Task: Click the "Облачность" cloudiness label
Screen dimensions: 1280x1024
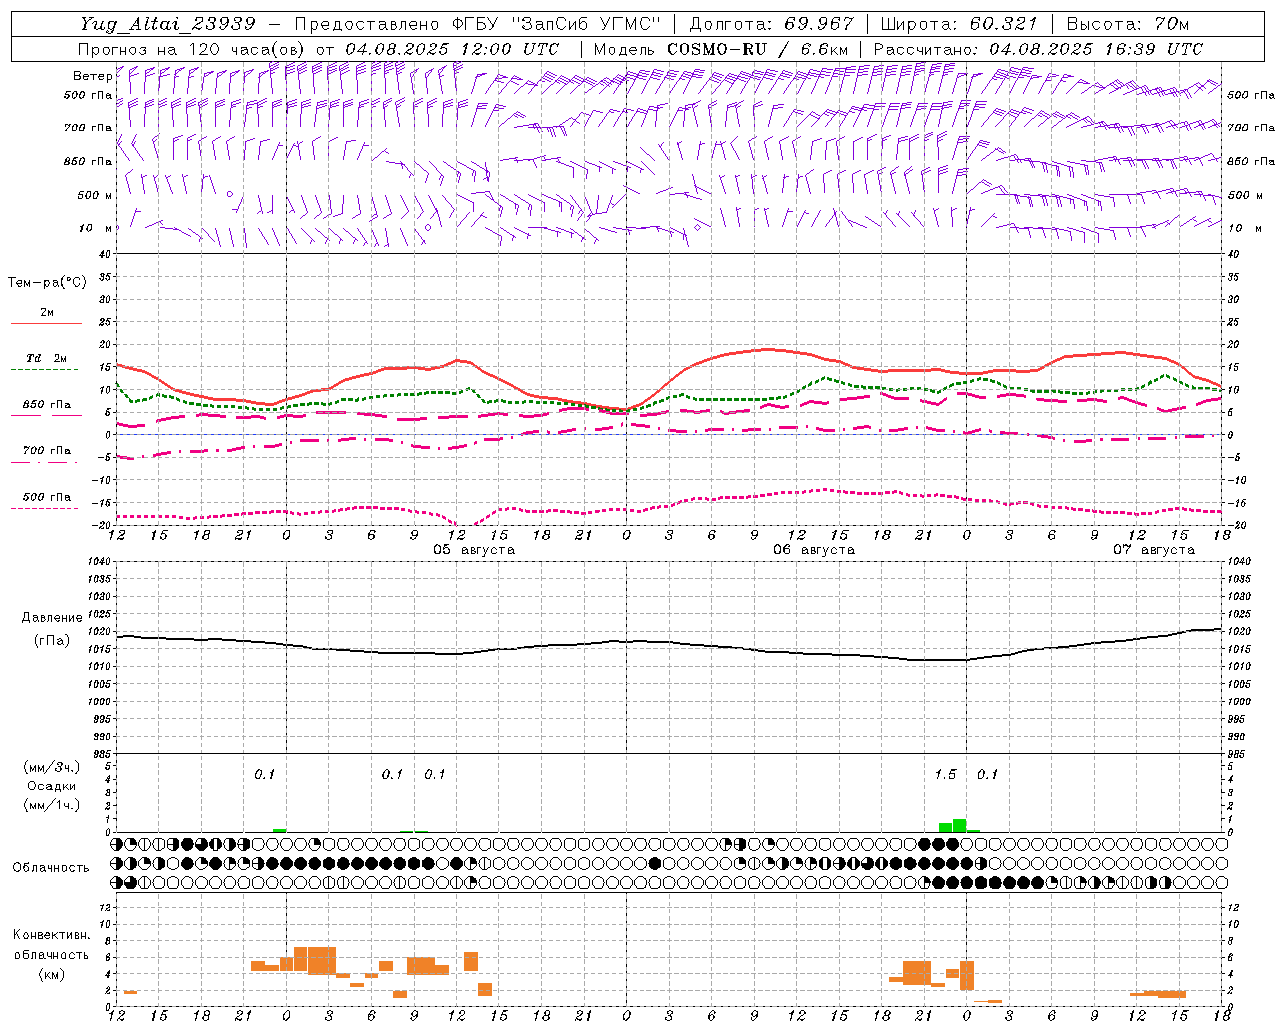Action: pos(51,867)
